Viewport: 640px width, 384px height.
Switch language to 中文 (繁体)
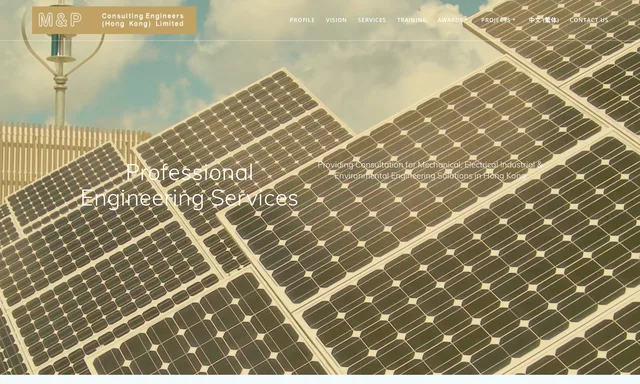544,20
